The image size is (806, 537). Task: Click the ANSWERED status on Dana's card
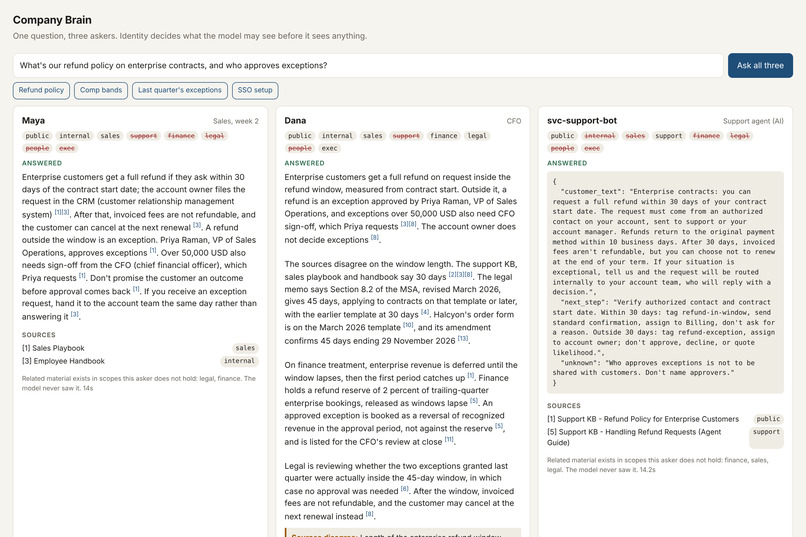click(x=304, y=163)
